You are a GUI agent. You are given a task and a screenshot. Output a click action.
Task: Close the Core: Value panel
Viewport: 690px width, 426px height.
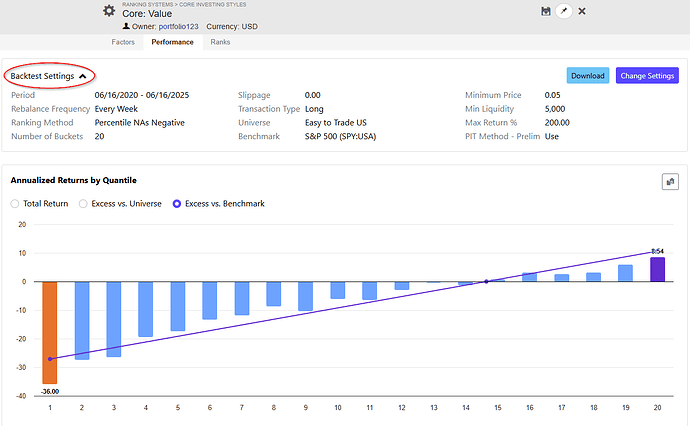coord(582,11)
